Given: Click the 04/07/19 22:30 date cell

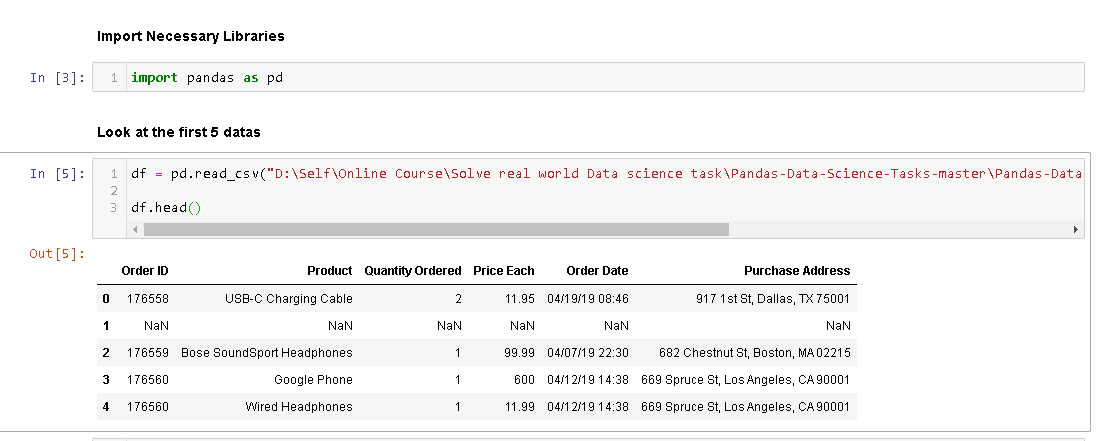Looking at the screenshot, I should tap(588, 353).
